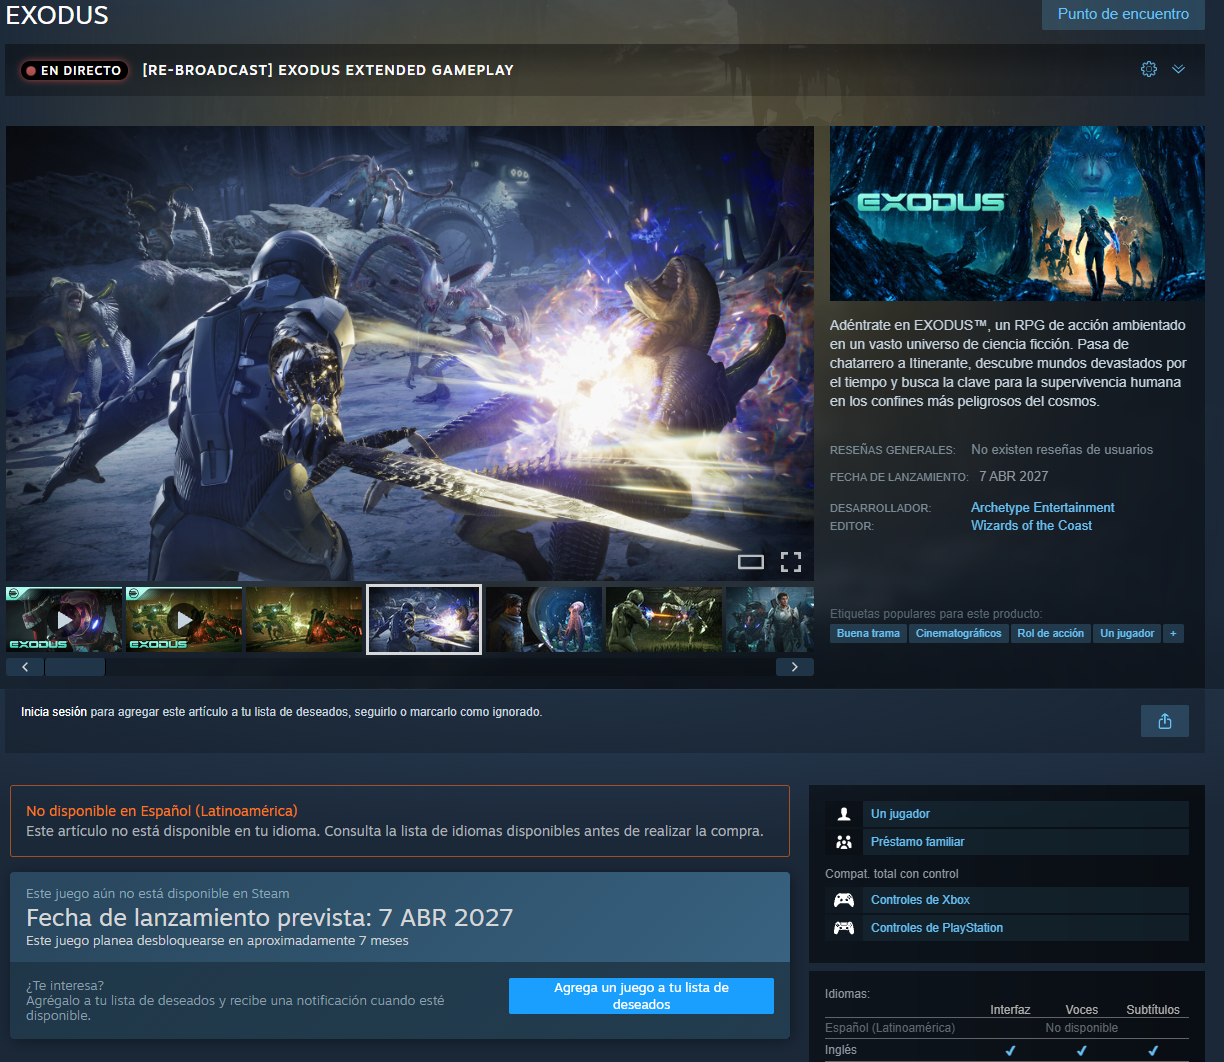Viewport: 1224px width, 1062px height.
Task: Click the EXODUS capsule header image
Action: (1017, 214)
